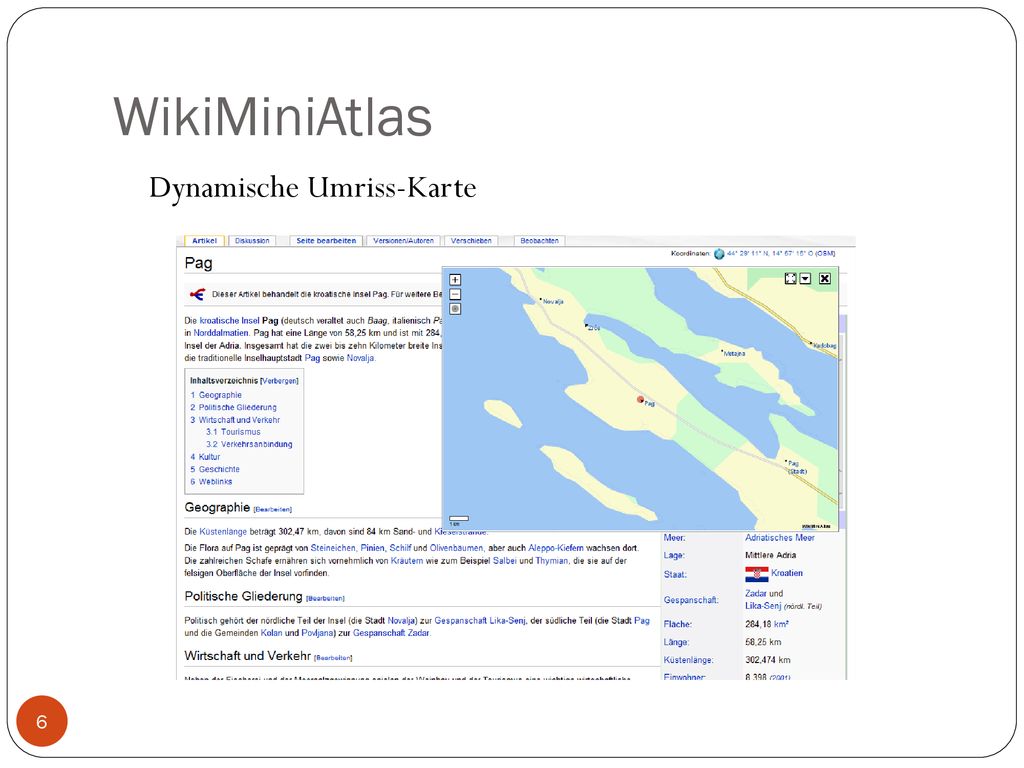
Task: Open the Seite bearbeiten tab
Action: (326, 241)
